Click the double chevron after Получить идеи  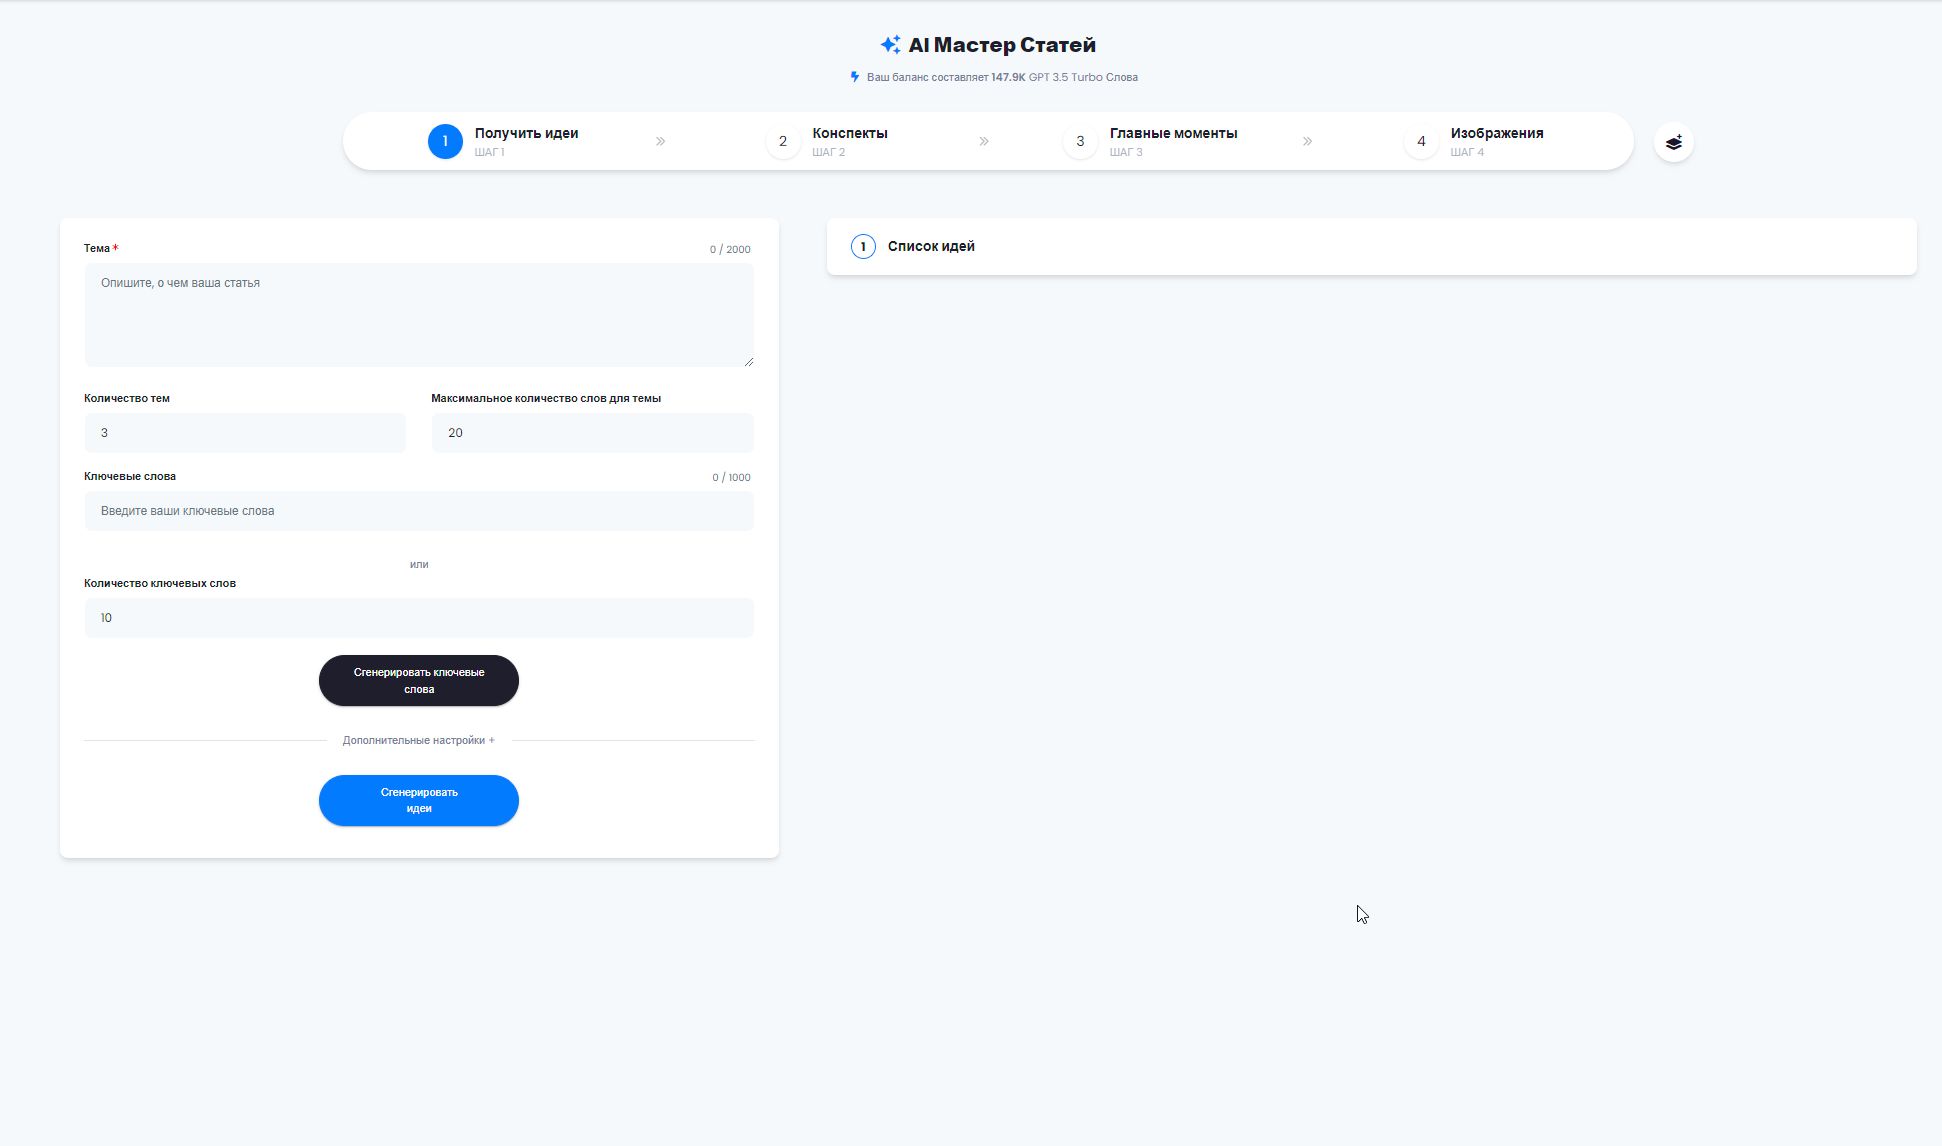coord(660,141)
